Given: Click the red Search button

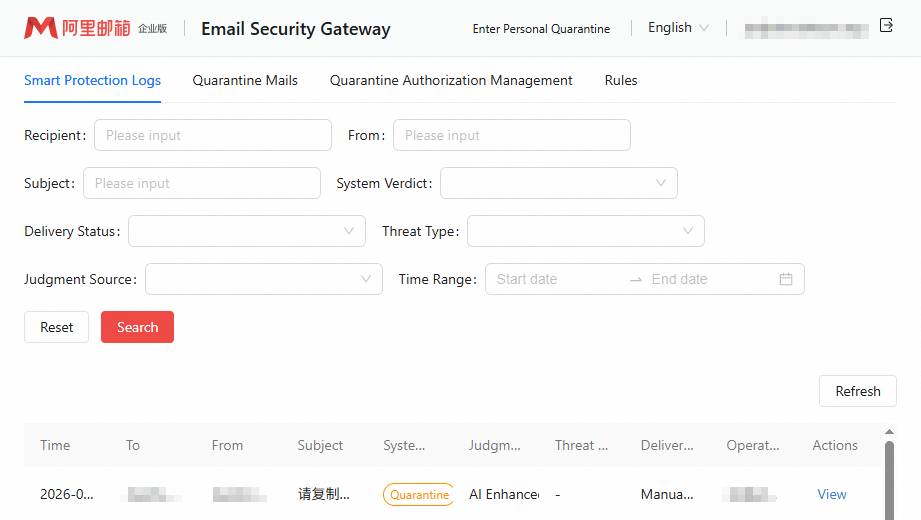Looking at the screenshot, I should click(x=137, y=327).
